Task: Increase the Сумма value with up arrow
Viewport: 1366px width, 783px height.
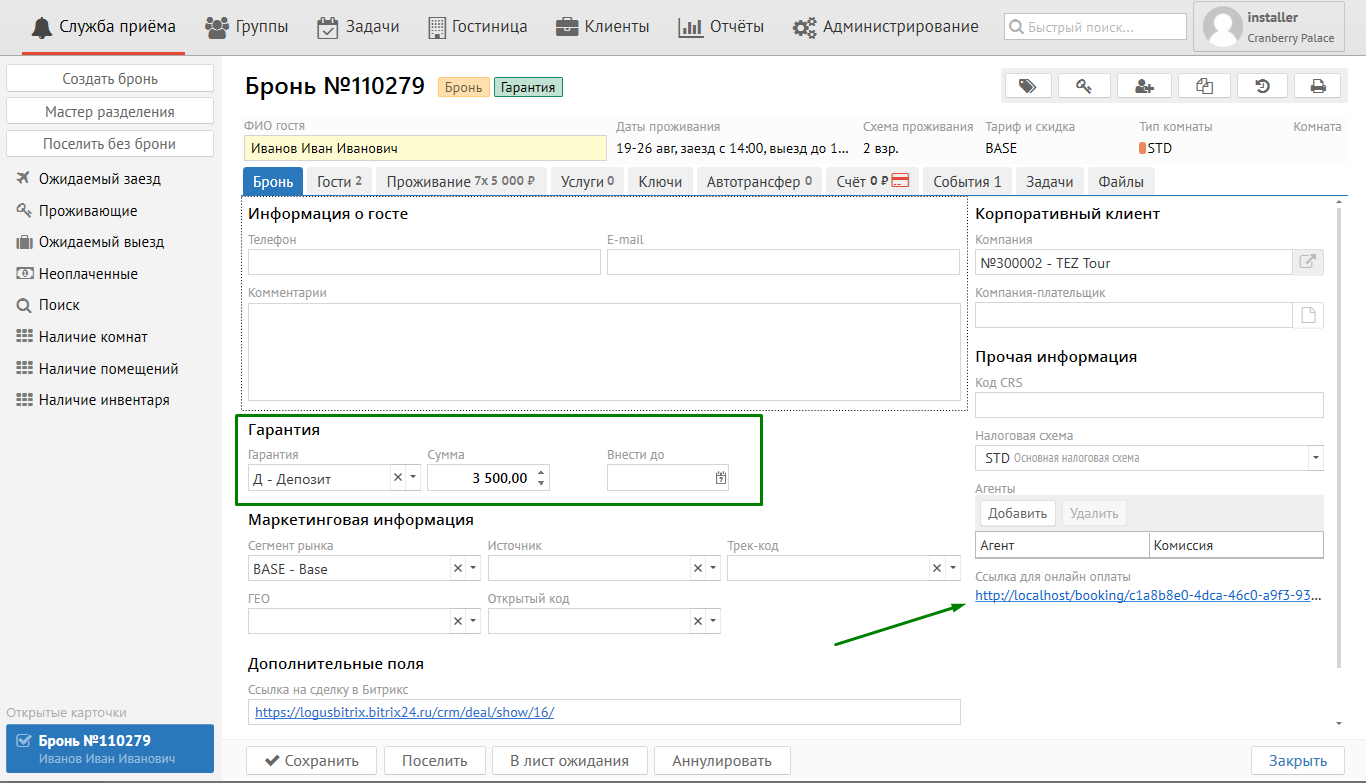Action: tap(541, 472)
